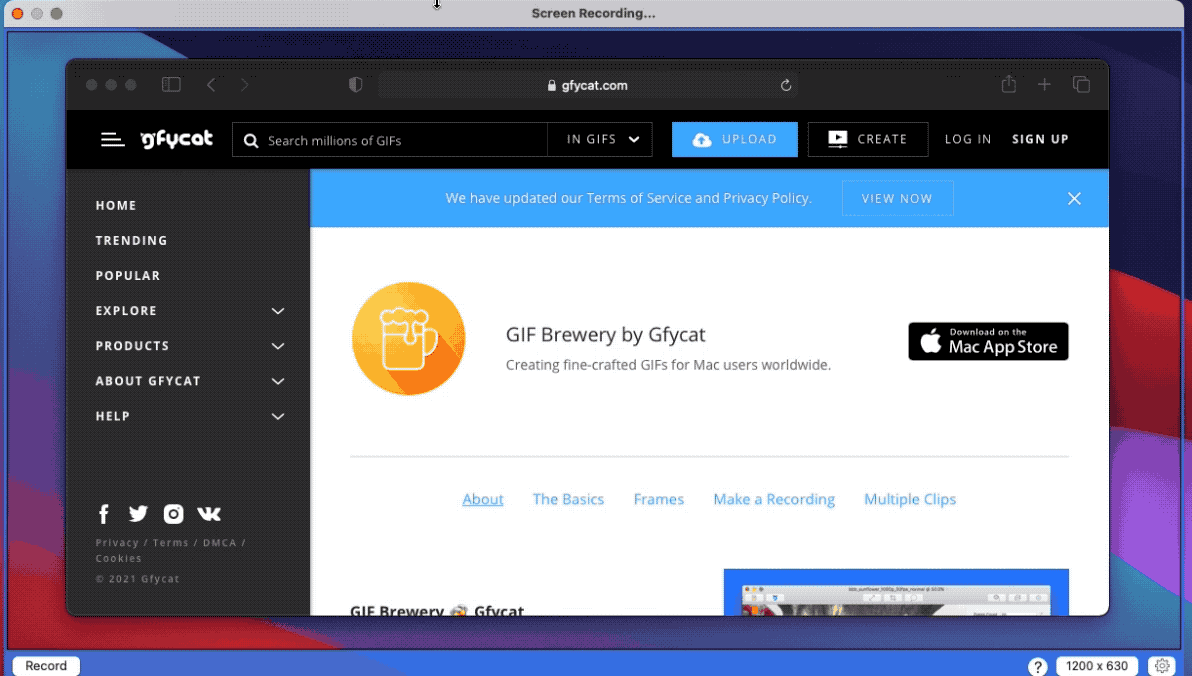Expand the Explore sidebar section

pyautogui.click(x=278, y=311)
